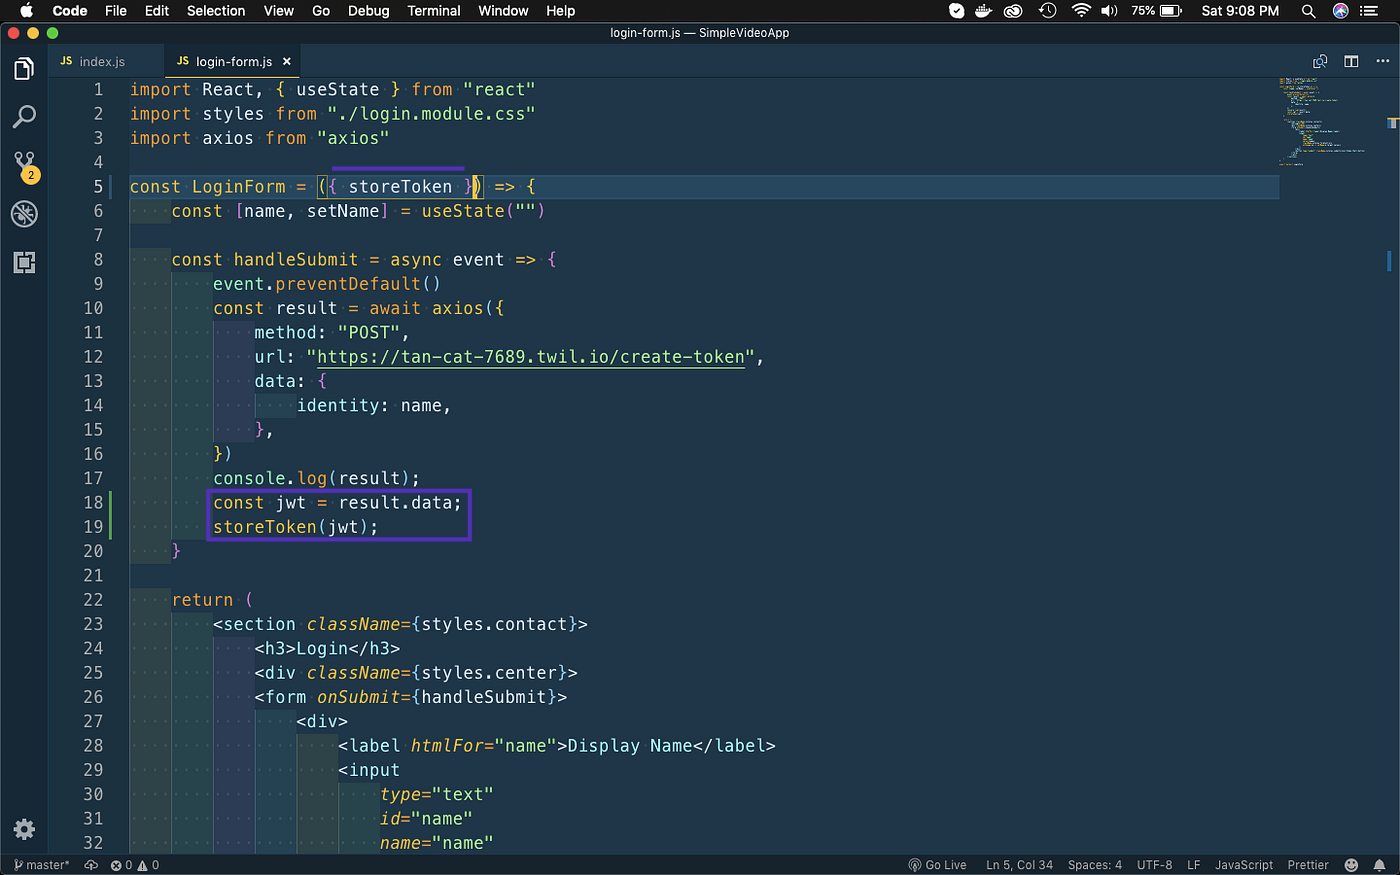The width and height of the screenshot is (1400, 875).
Task: Open Source Control view with badge 2
Action: [x=25, y=166]
